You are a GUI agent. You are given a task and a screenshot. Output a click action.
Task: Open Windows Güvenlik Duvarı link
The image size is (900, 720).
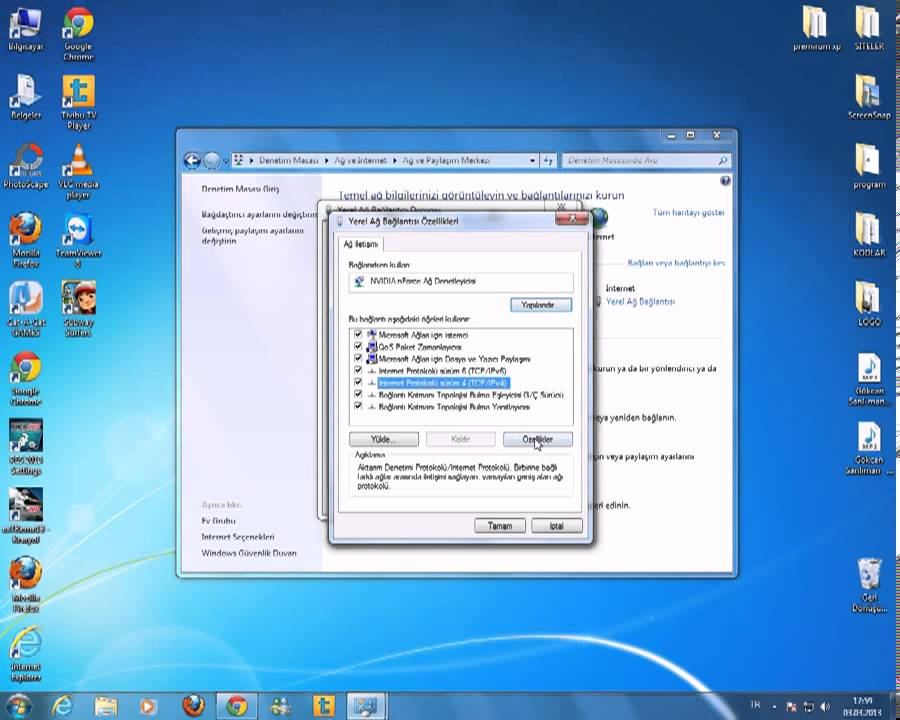[249, 553]
